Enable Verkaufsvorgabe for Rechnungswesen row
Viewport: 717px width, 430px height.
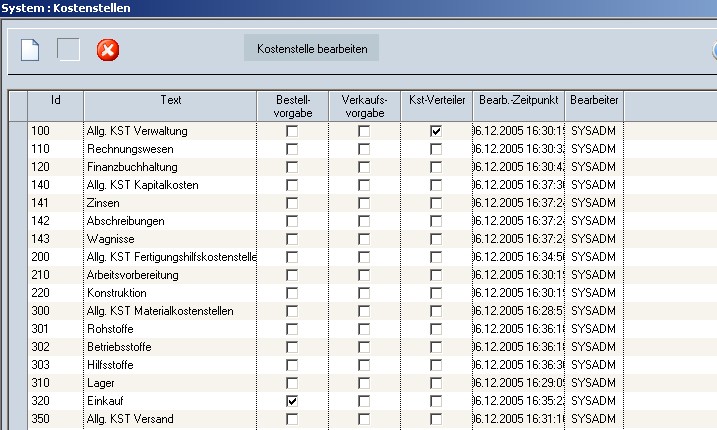(364, 149)
